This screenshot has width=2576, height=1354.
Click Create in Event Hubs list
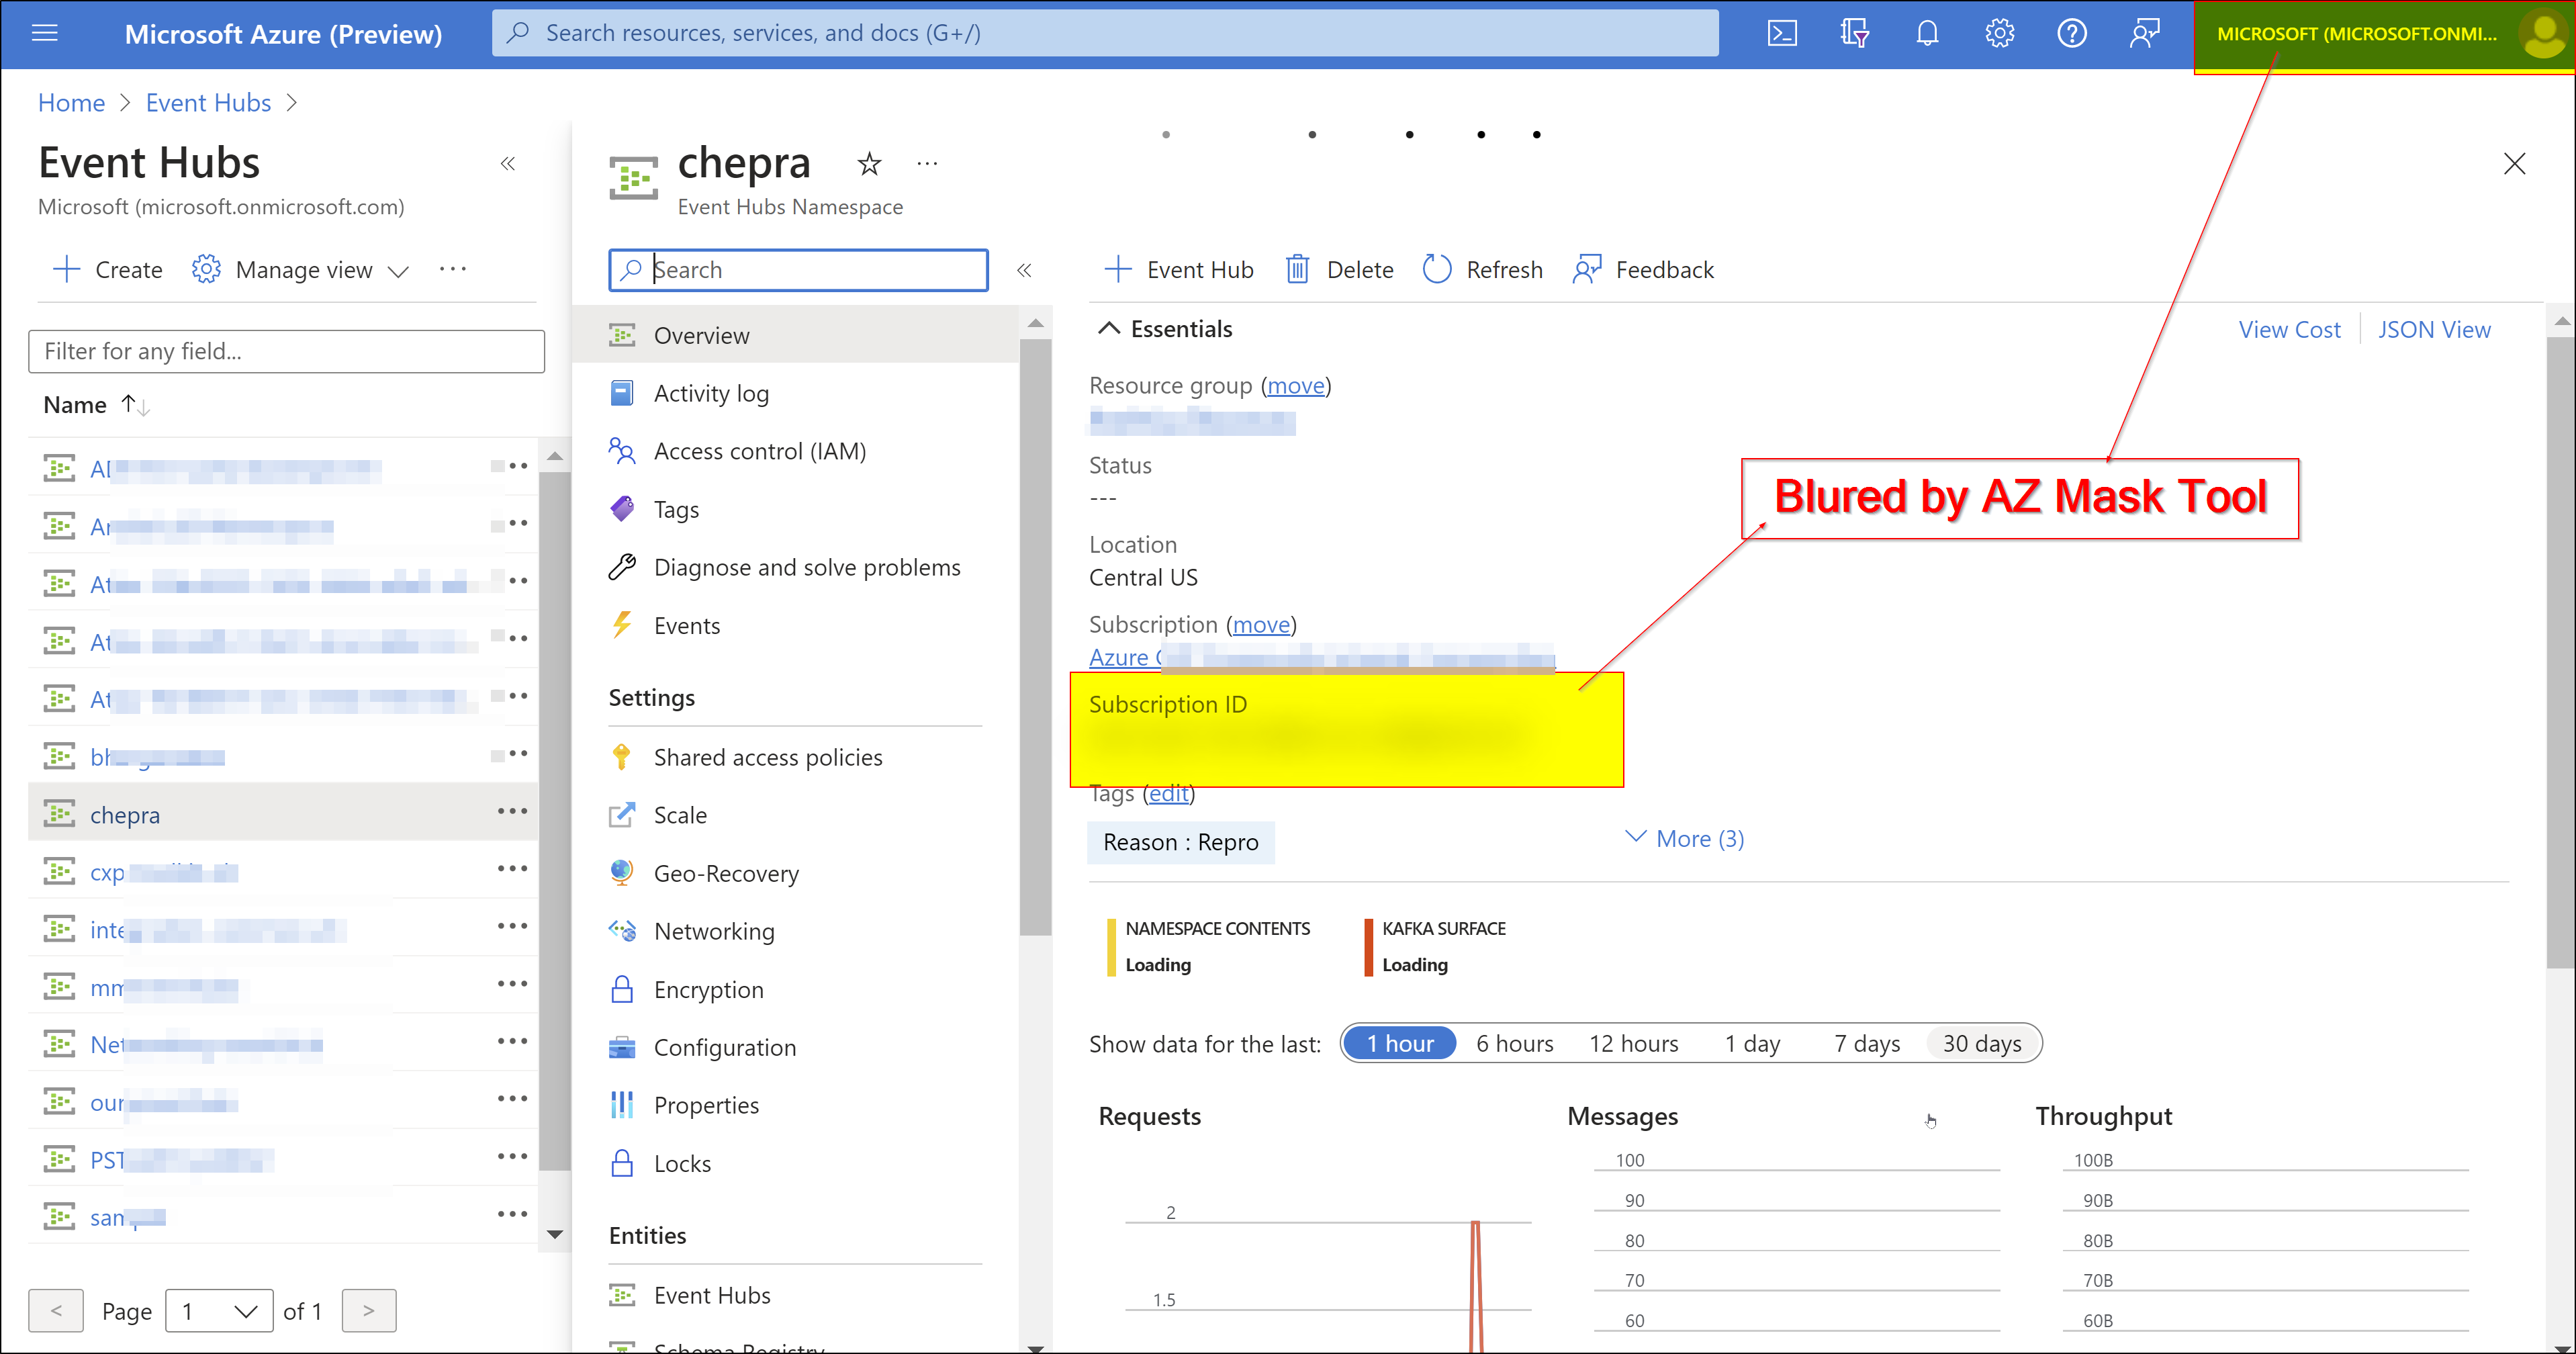(107, 270)
